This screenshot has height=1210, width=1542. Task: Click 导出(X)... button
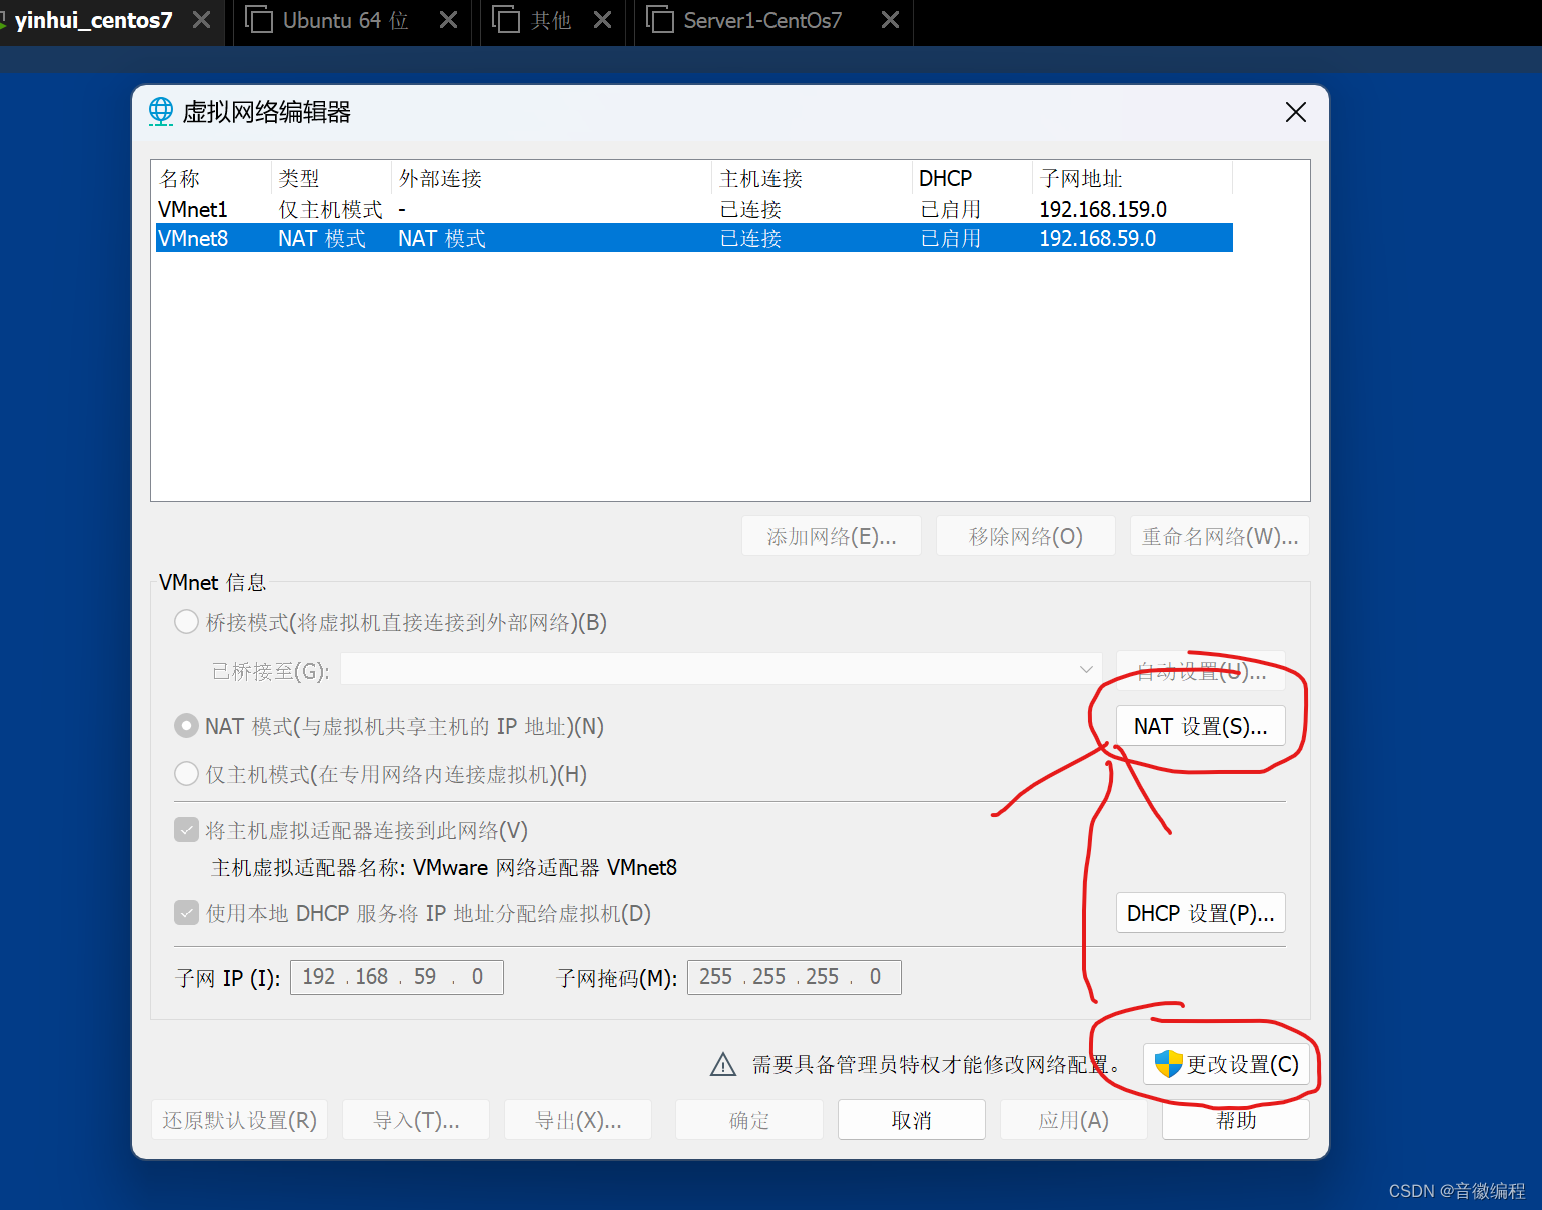pyautogui.click(x=578, y=1120)
